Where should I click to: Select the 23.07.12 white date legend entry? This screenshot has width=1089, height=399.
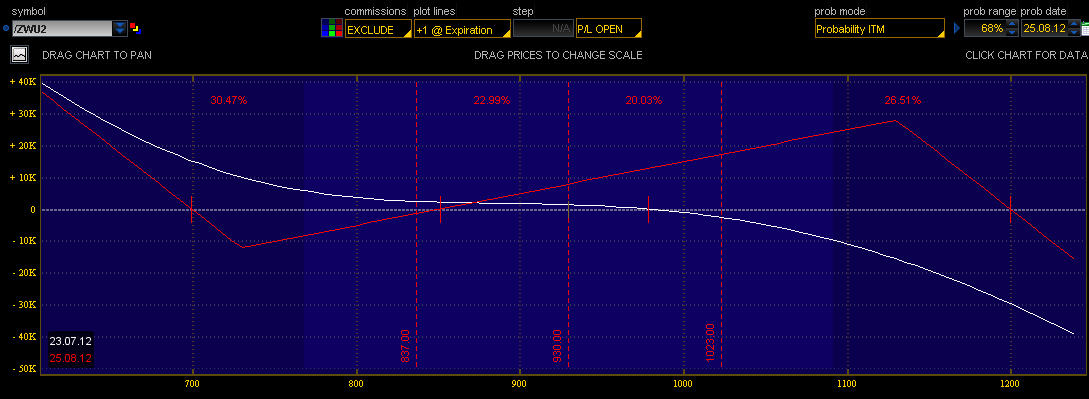(x=70, y=341)
